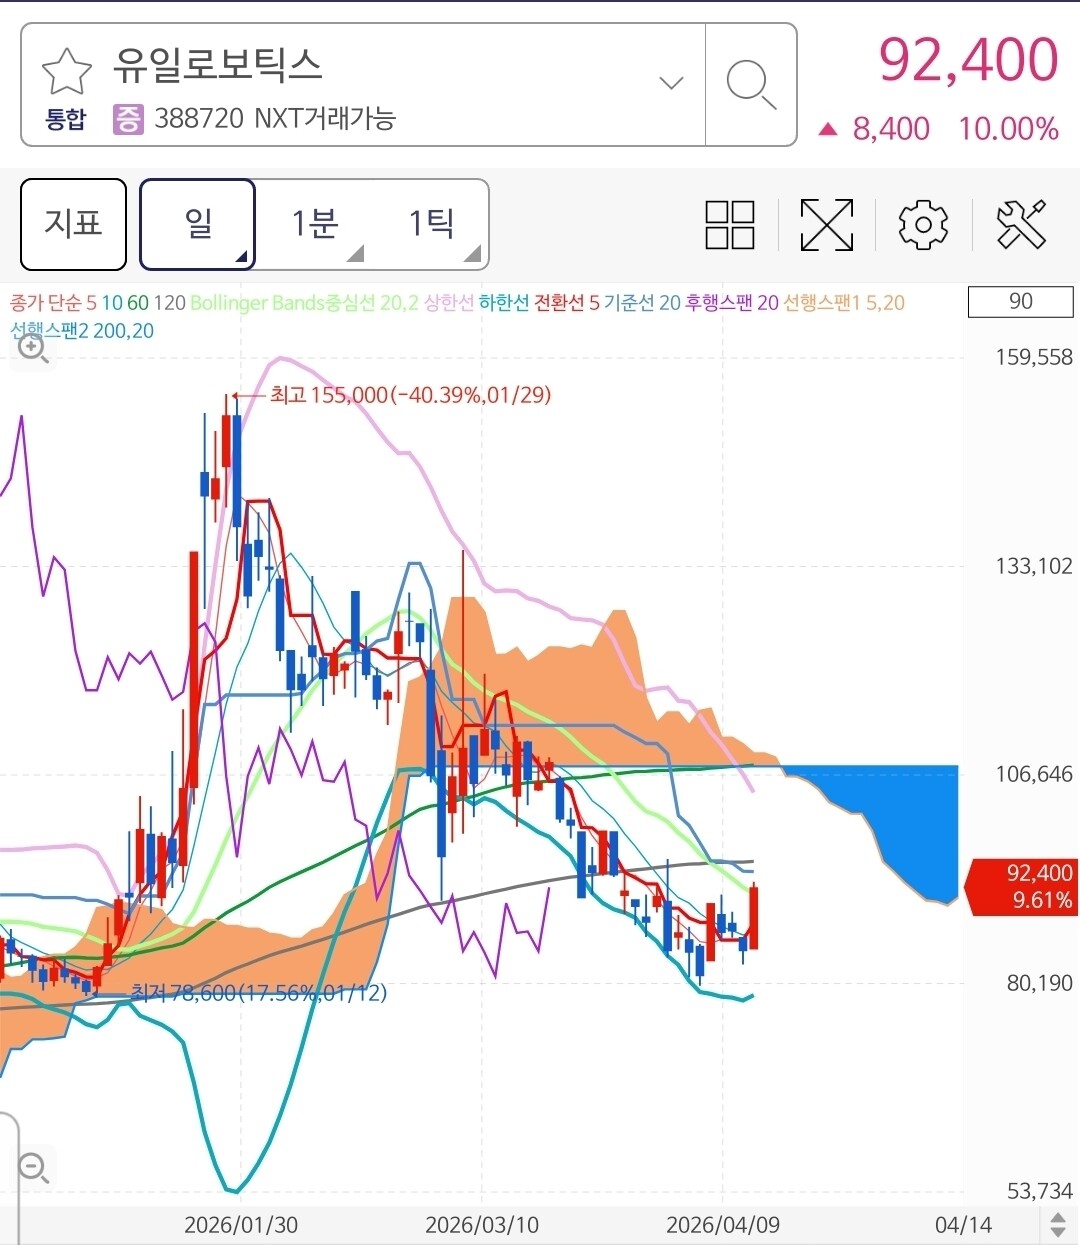Screen dimensions: 1080x1245
Task: Click the 하한선 legend label
Action: pyautogui.click(x=504, y=303)
